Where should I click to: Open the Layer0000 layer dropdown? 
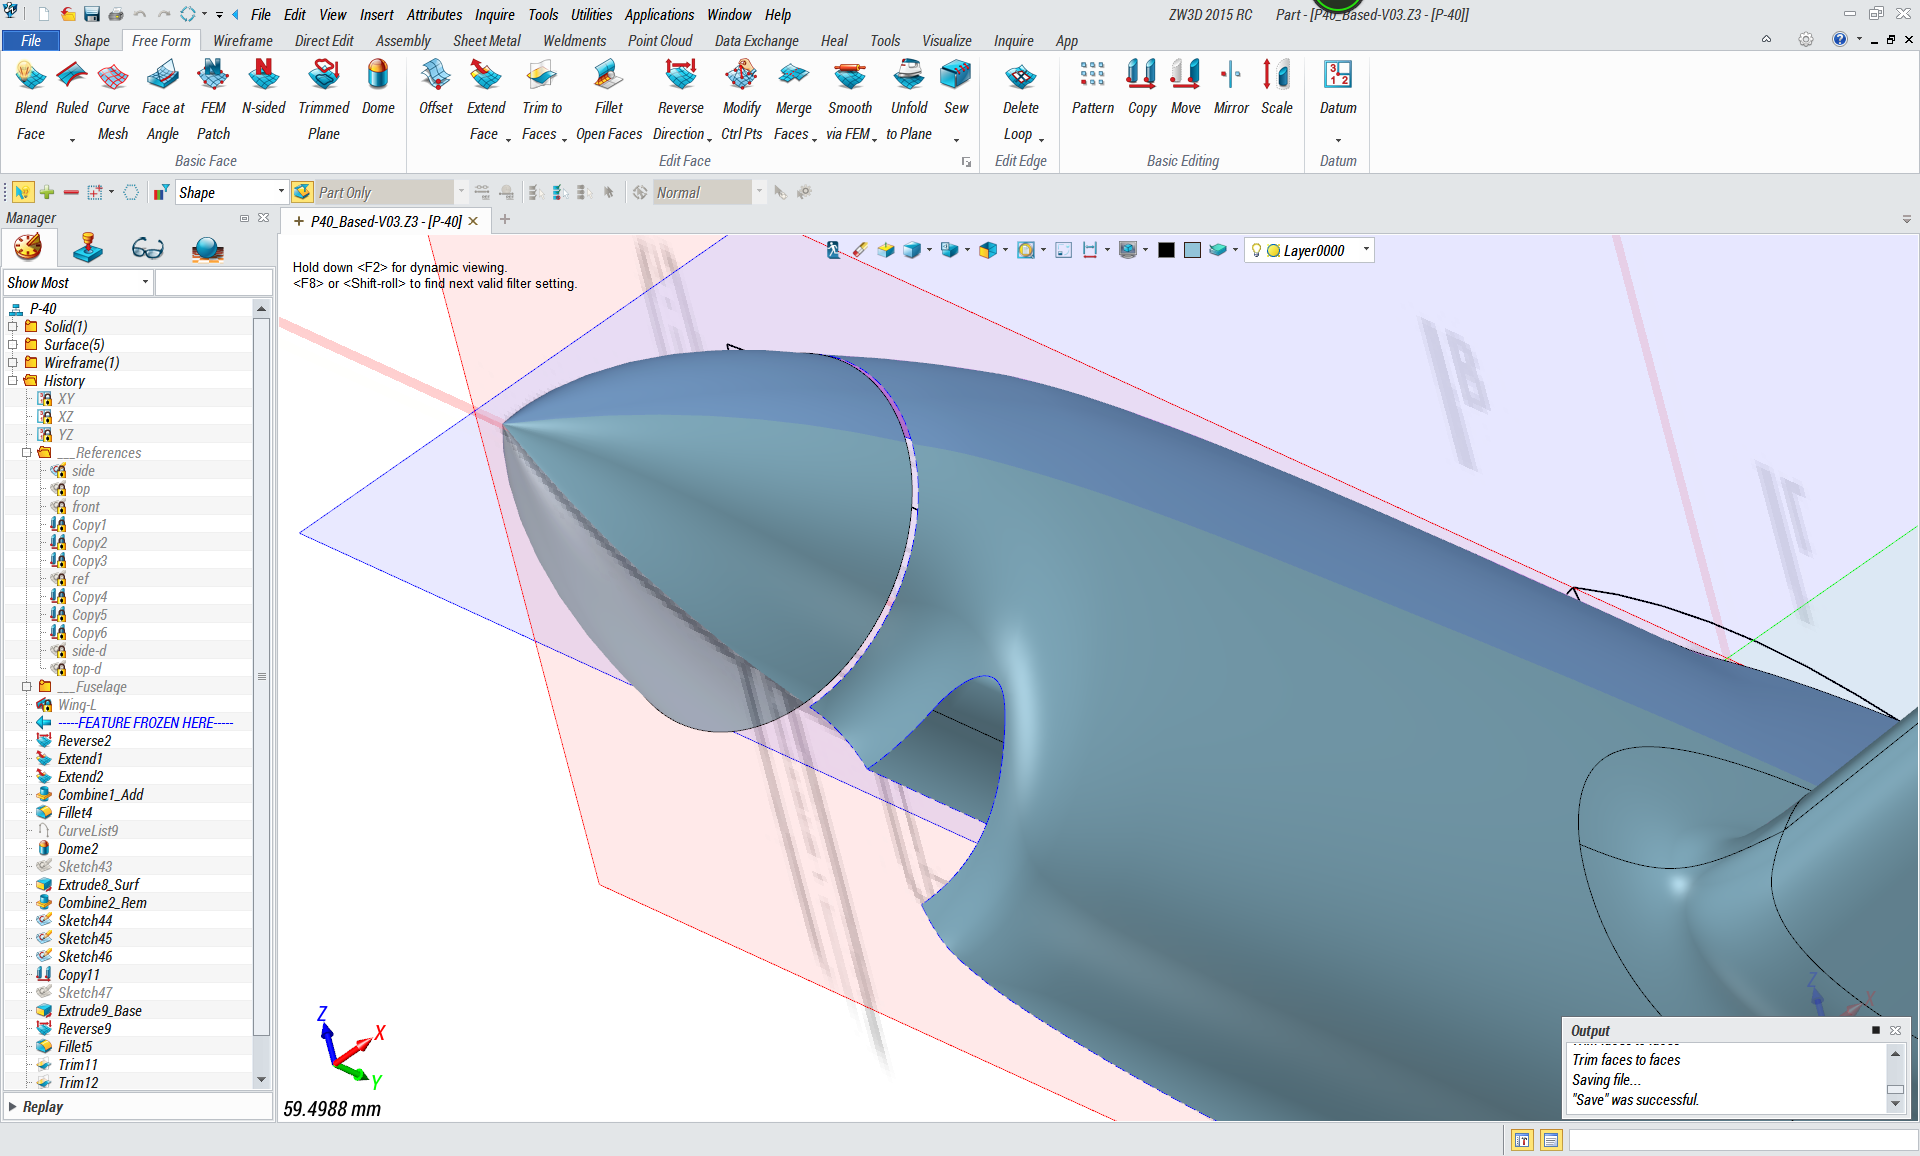click(x=1366, y=250)
